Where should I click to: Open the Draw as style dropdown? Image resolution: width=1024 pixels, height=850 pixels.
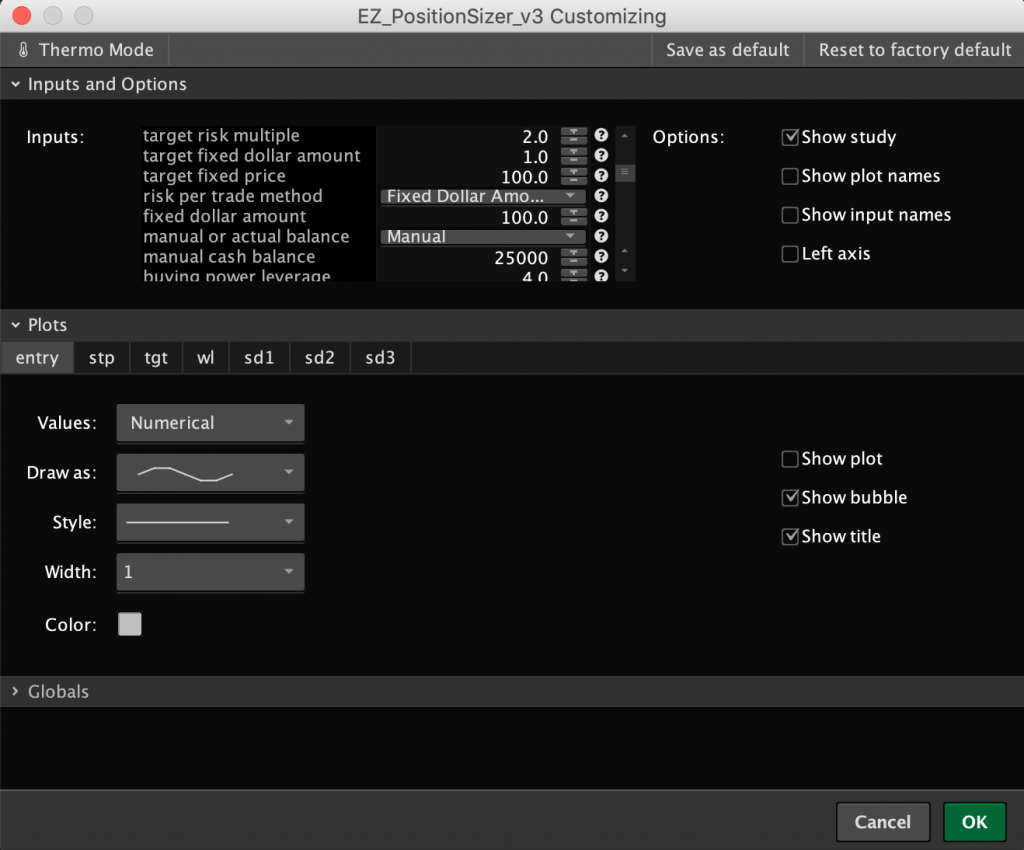210,472
